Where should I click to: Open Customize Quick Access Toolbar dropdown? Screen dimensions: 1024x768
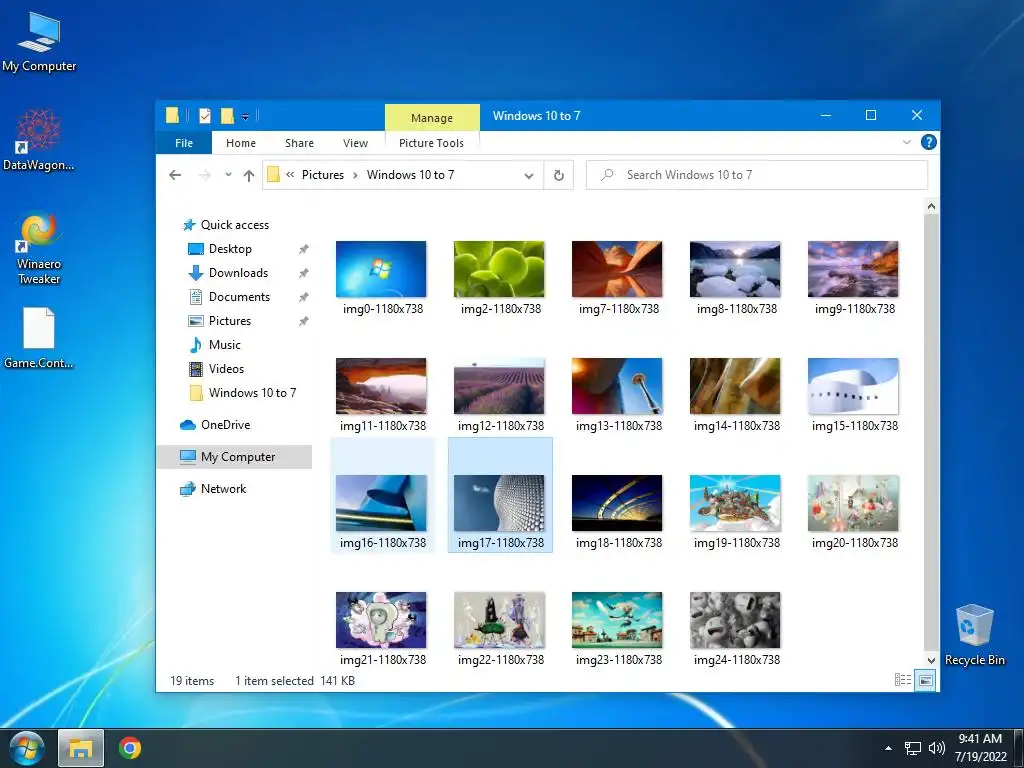246,117
